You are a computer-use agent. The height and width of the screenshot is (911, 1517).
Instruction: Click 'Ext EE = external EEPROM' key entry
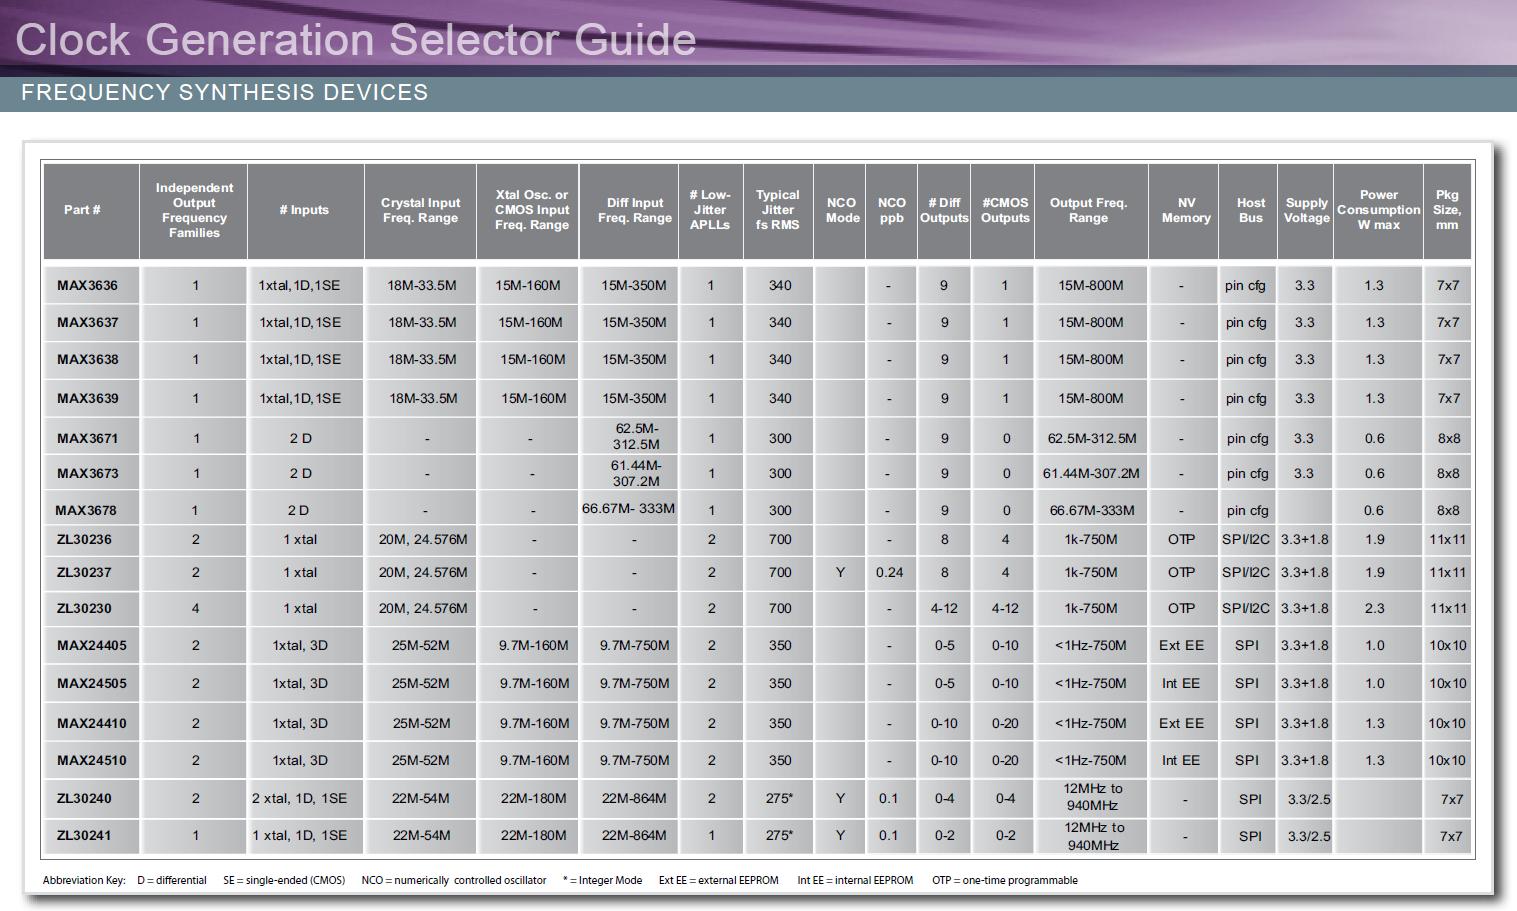click(718, 880)
